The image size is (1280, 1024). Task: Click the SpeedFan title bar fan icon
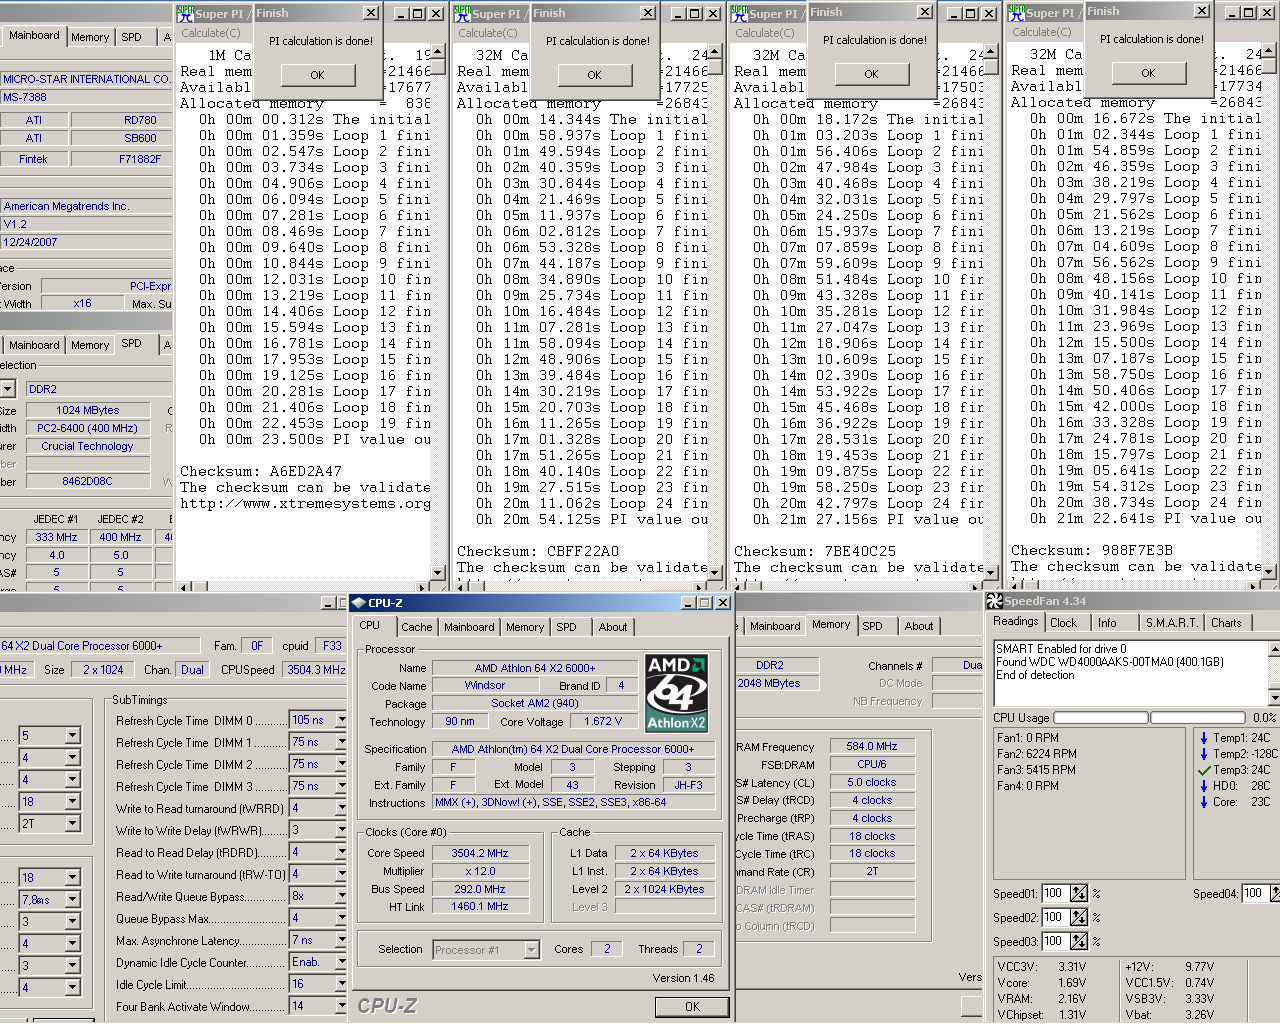tap(994, 601)
